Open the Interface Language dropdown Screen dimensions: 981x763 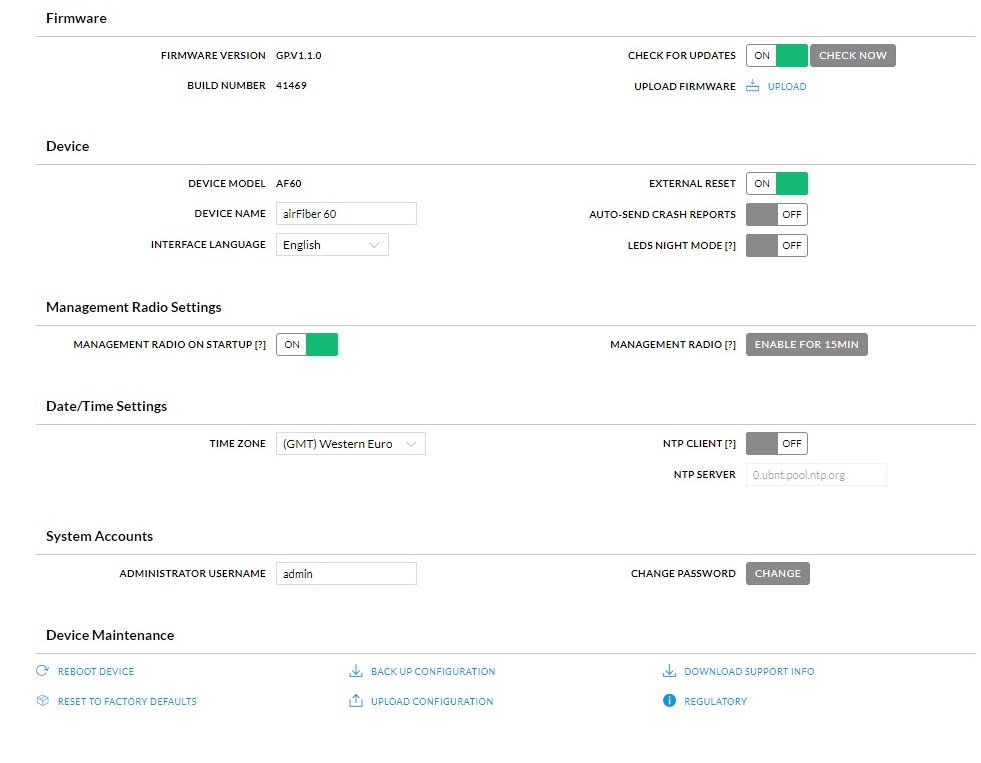point(332,244)
